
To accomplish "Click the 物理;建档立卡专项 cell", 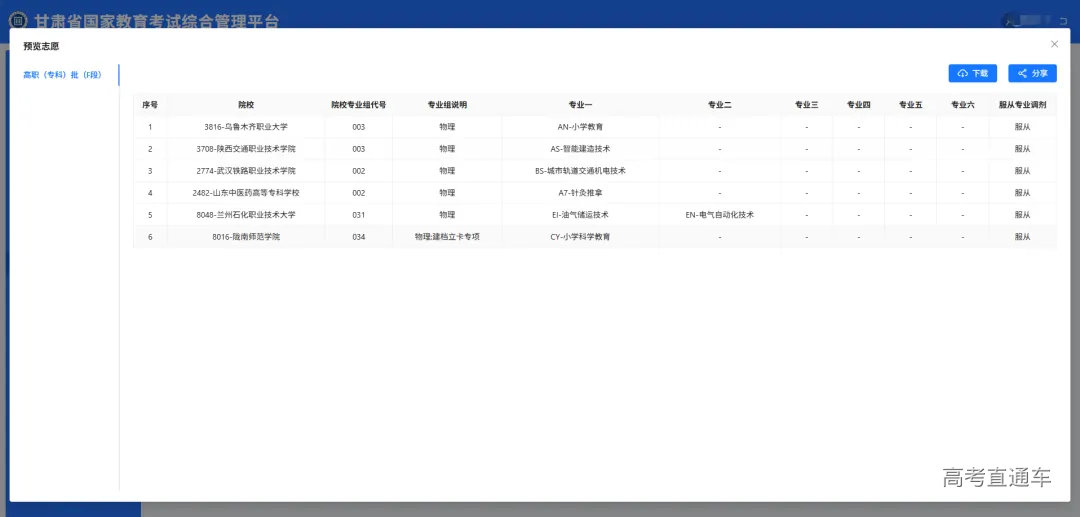I will (447, 237).
